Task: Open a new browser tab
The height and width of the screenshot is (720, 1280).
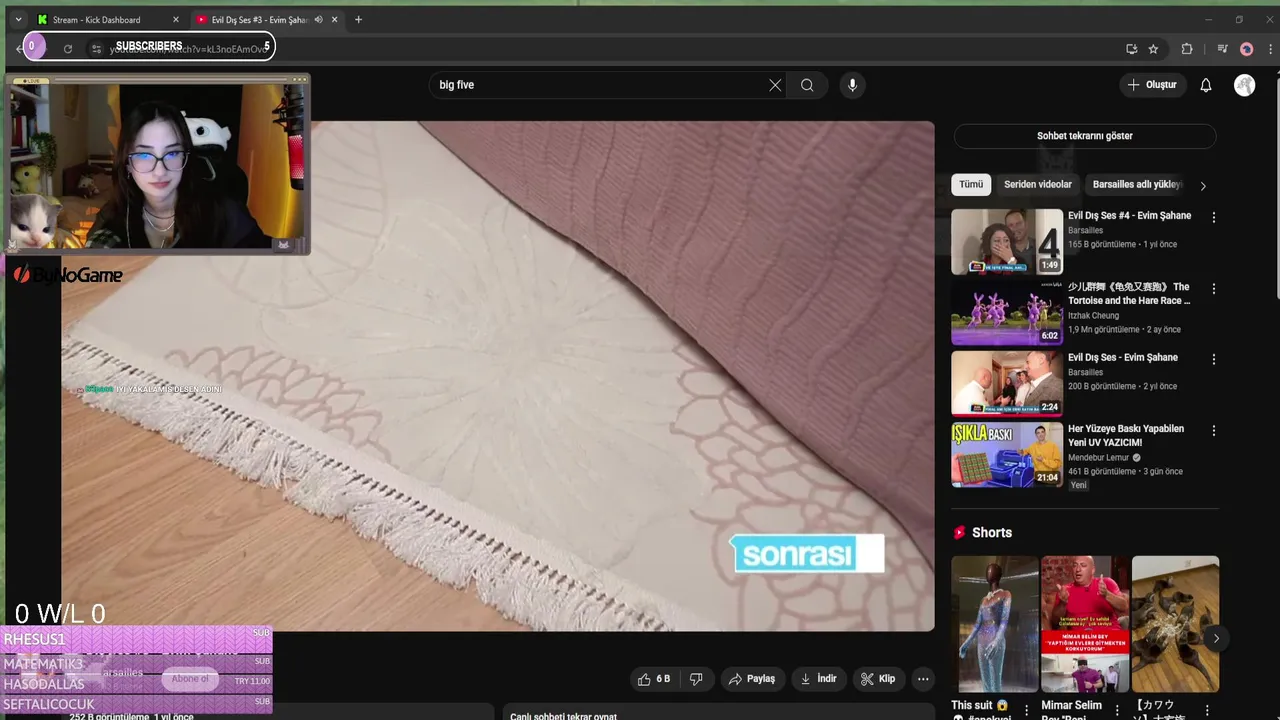Action: point(358,20)
